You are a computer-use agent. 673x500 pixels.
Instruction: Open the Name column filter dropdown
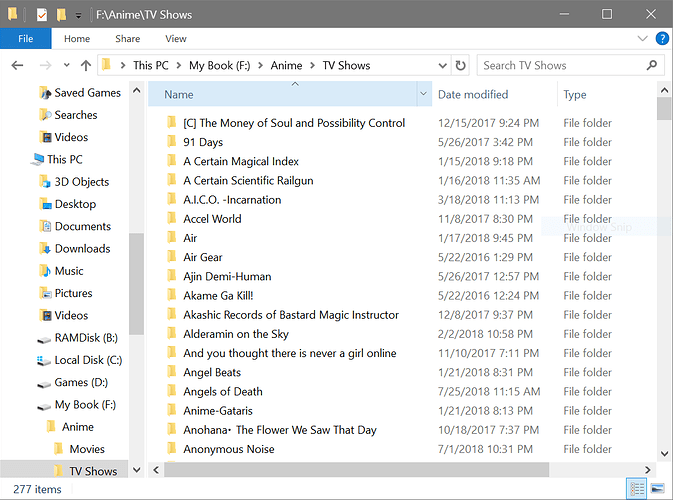(424, 94)
